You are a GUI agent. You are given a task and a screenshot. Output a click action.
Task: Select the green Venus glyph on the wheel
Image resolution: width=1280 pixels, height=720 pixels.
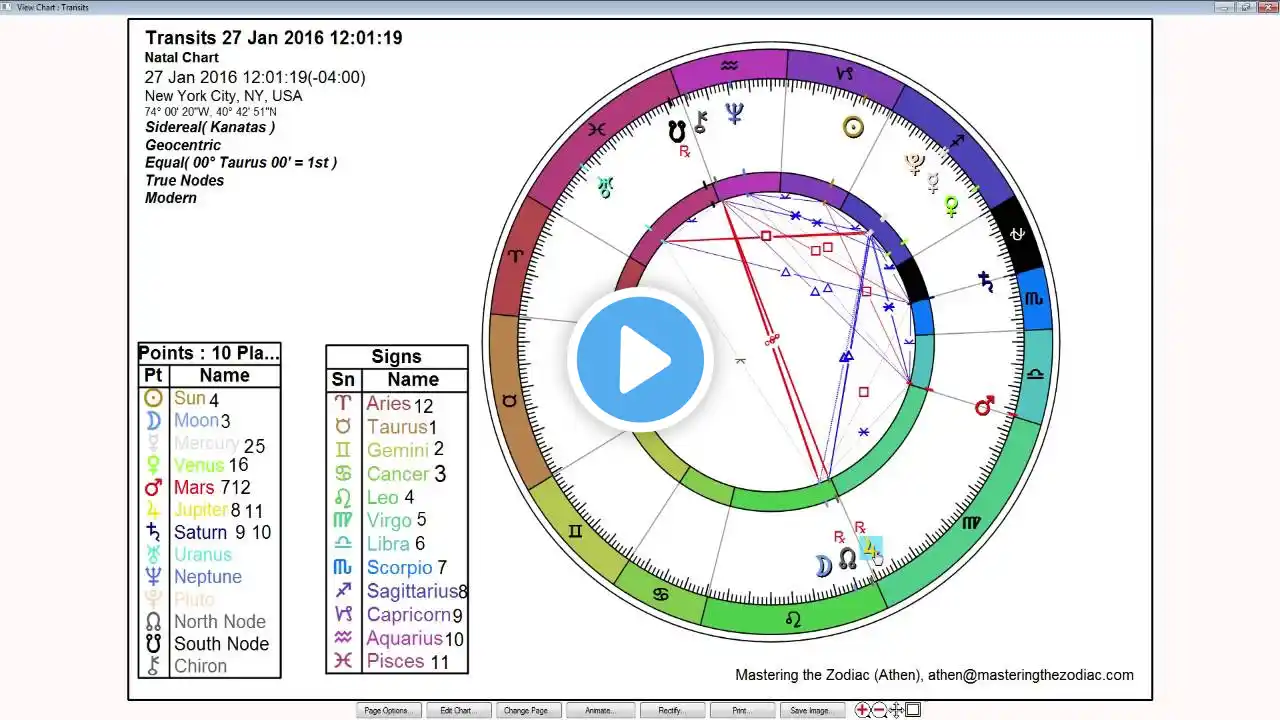point(951,206)
